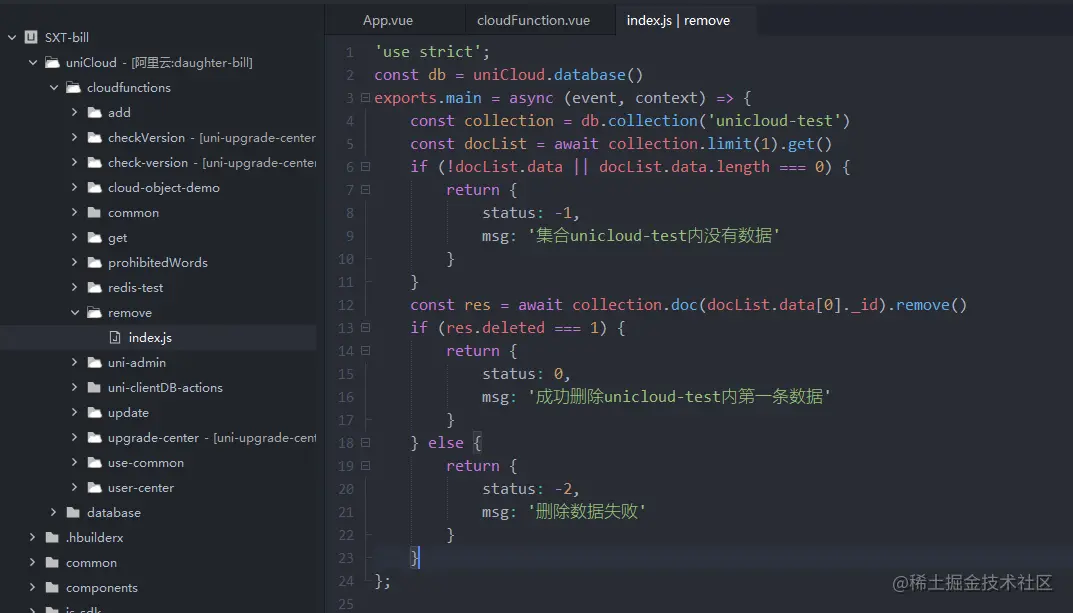Click the redis-test folder icon
Image resolution: width=1073 pixels, height=613 pixels.
94,287
